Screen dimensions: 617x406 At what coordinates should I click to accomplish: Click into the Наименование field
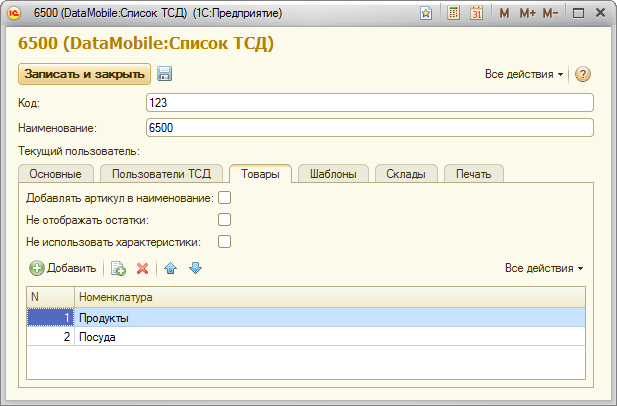coord(369,128)
